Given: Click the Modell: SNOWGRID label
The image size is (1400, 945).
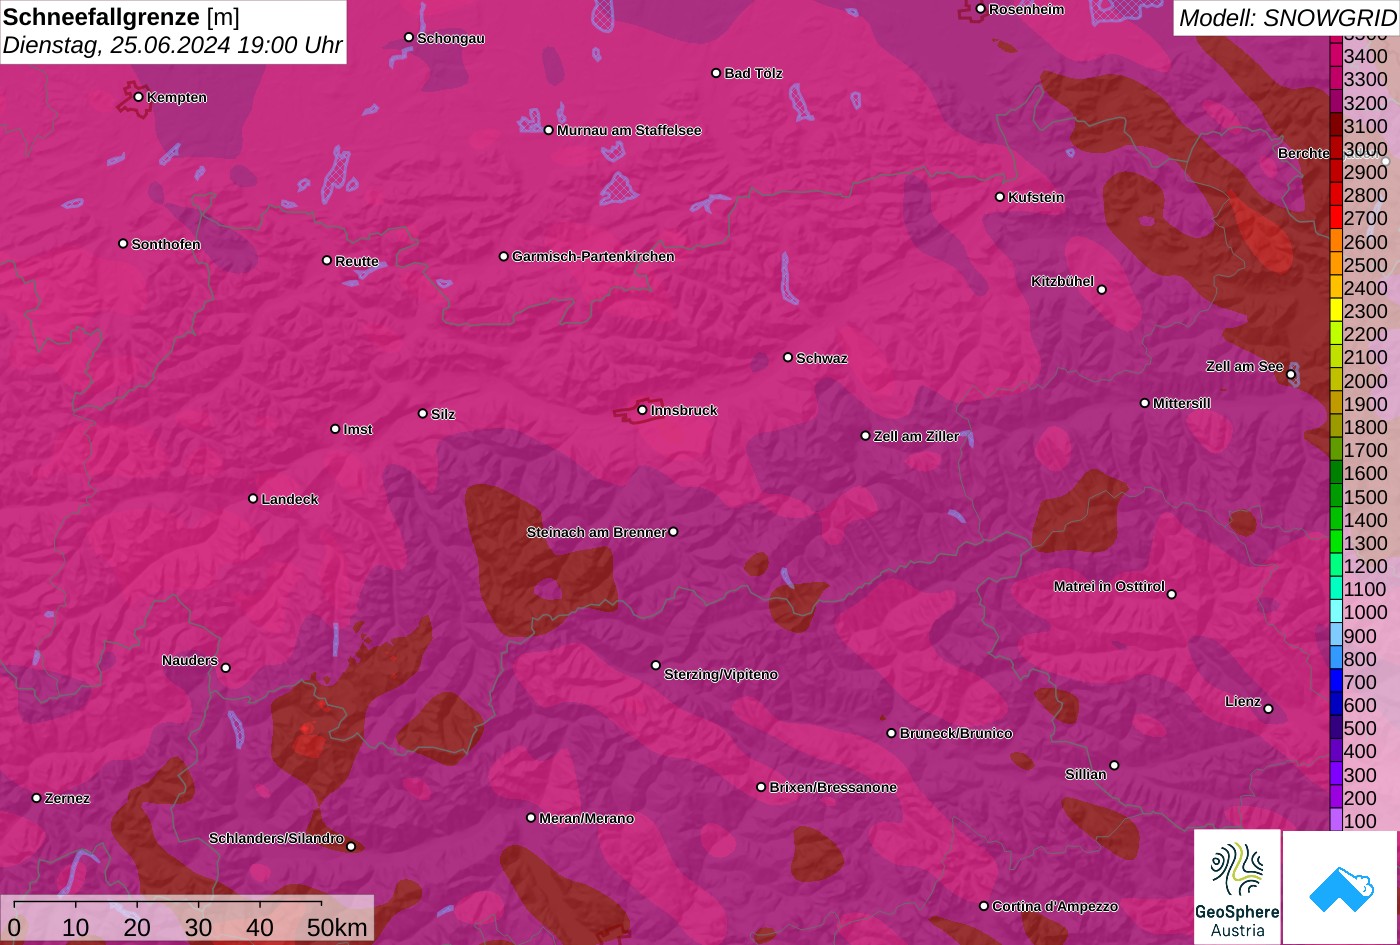Looking at the screenshot, I should coord(1287,17).
